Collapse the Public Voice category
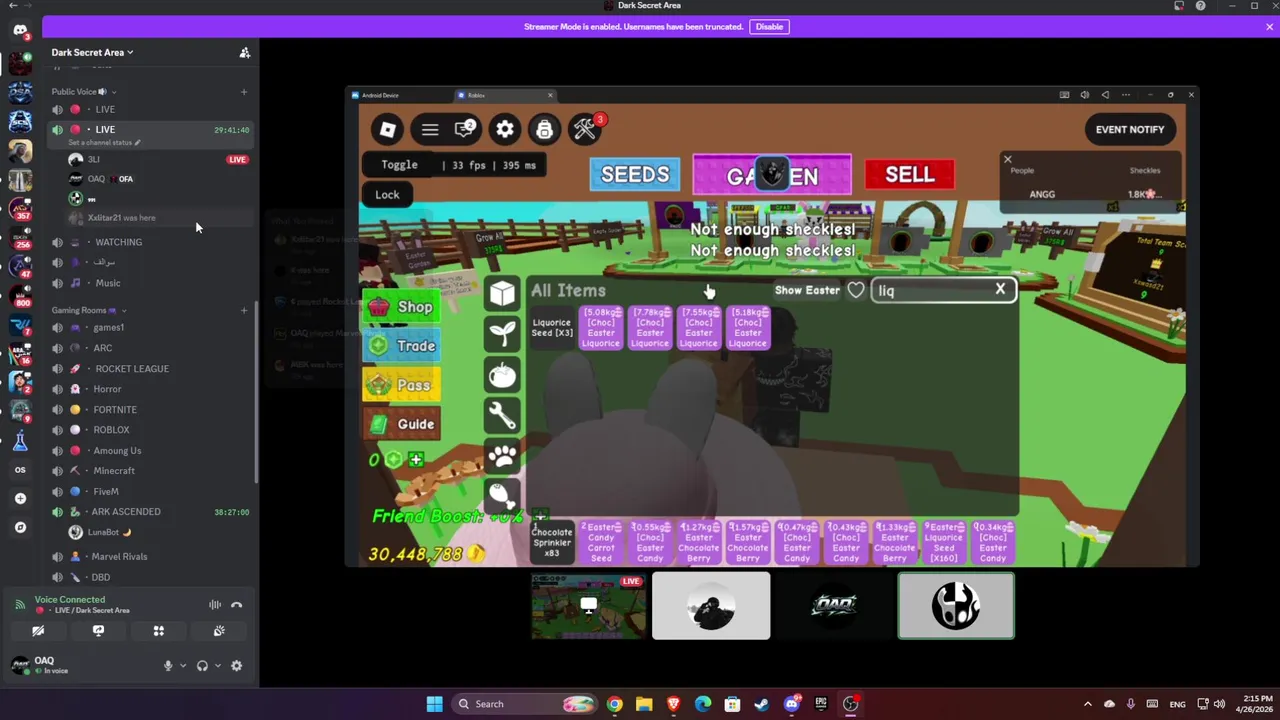The width and height of the screenshot is (1280, 720). pos(84,92)
